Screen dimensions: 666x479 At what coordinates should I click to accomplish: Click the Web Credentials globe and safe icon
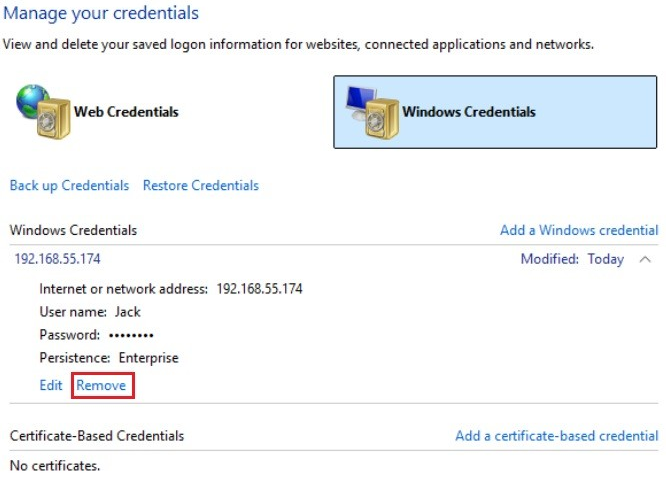tap(42, 112)
